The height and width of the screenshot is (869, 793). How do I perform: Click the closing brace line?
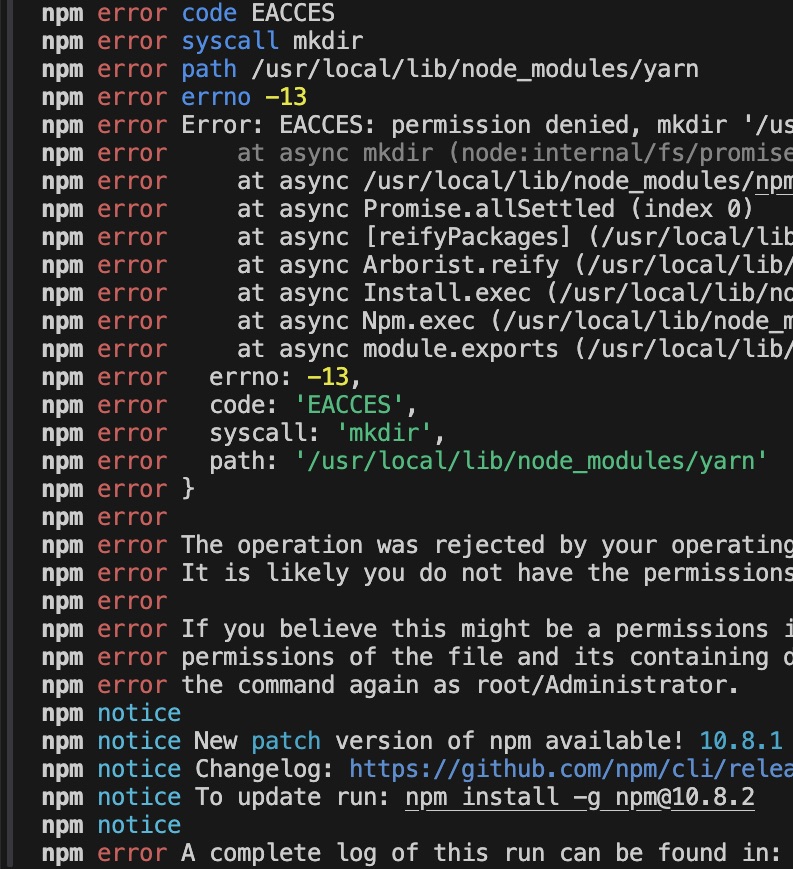click(118, 489)
